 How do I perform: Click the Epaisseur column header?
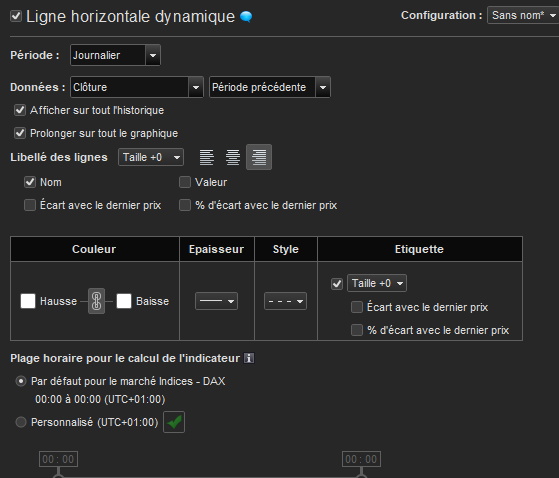[x=217, y=249]
